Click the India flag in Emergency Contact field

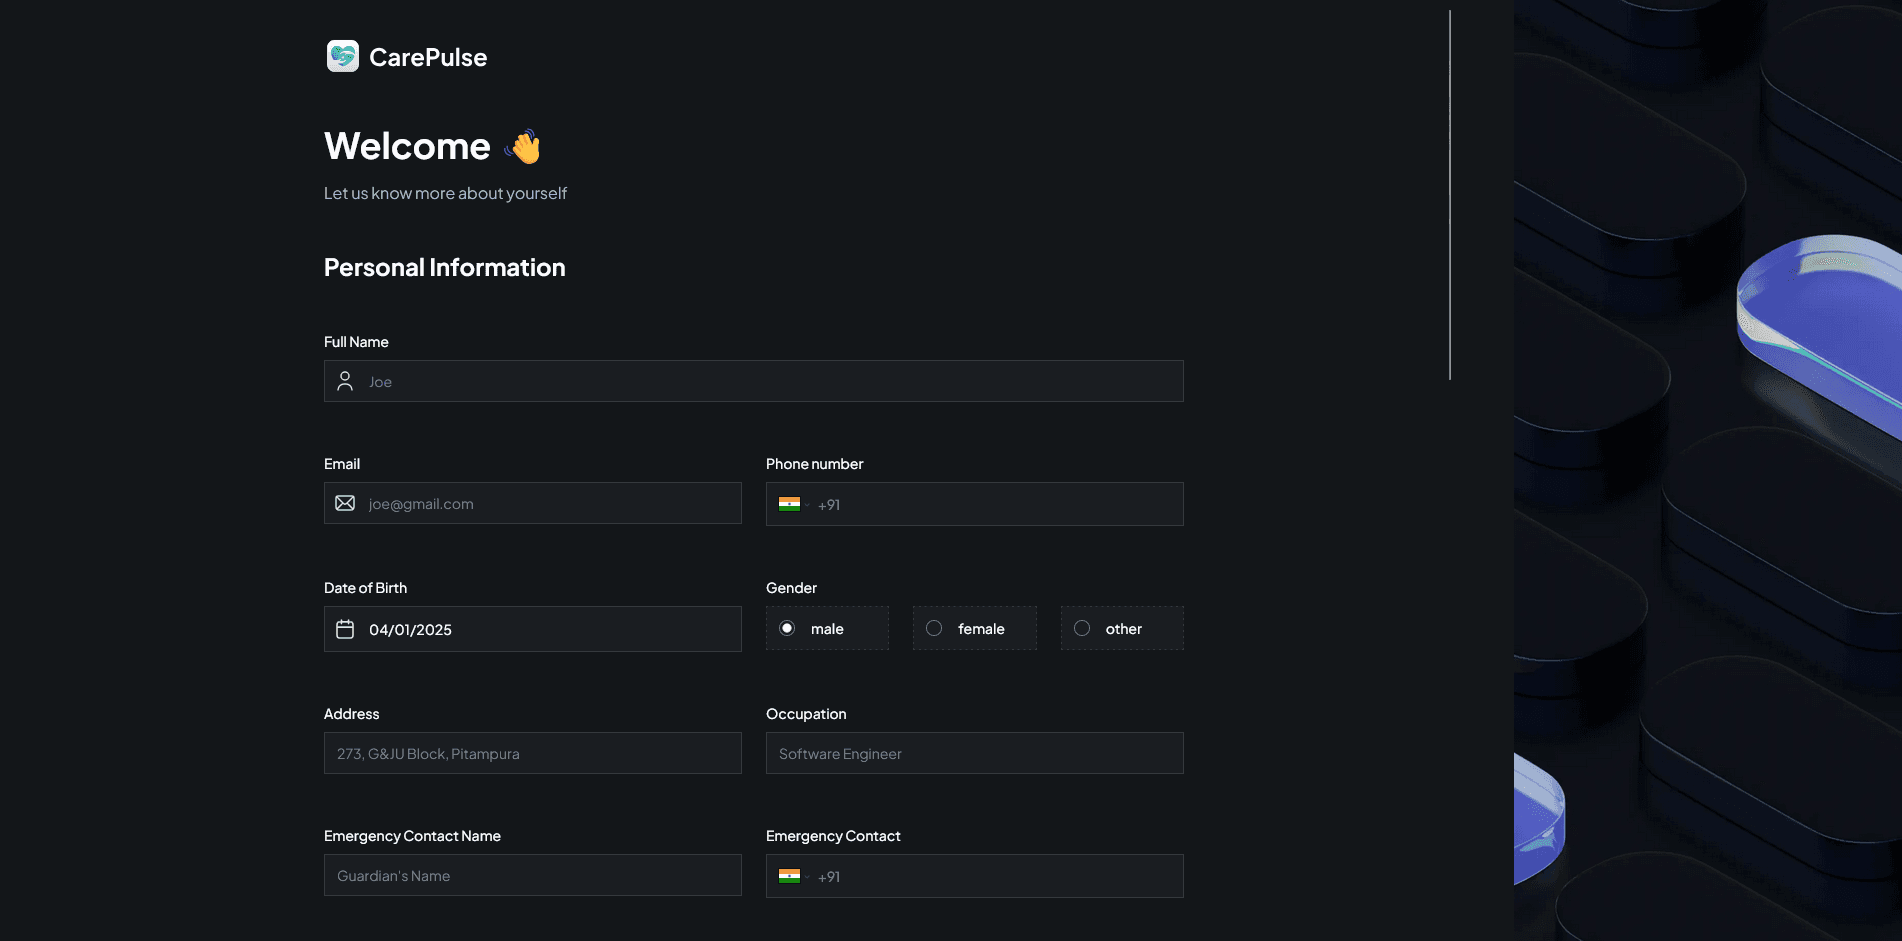(789, 876)
